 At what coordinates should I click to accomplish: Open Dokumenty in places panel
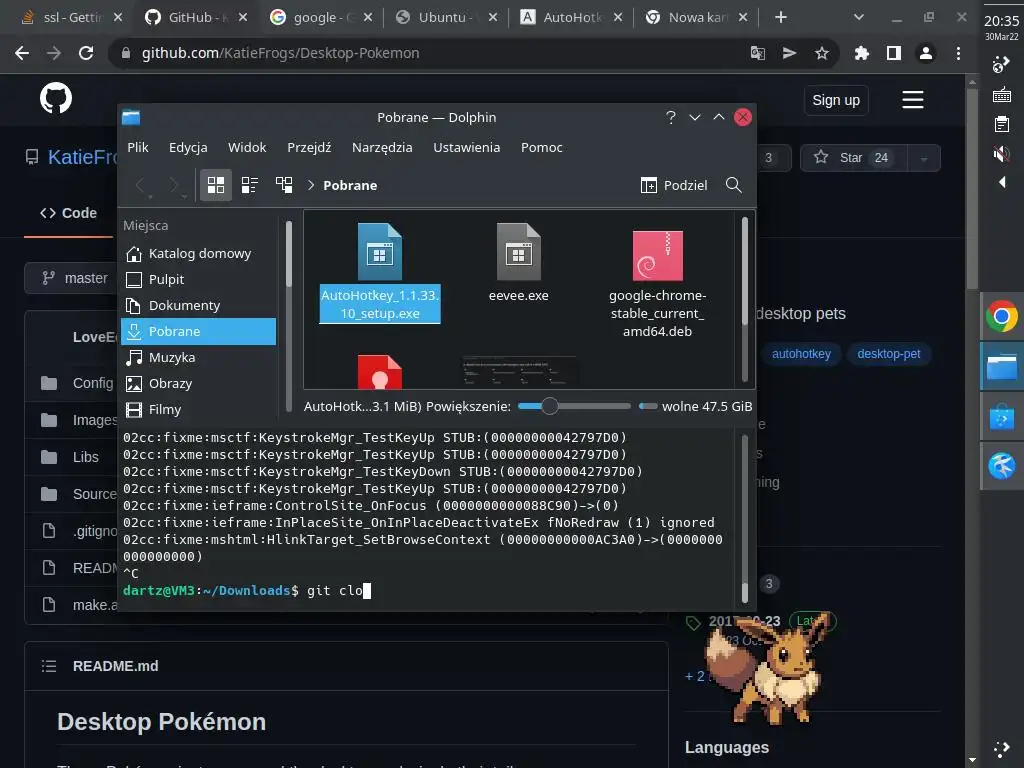(199, 306)
